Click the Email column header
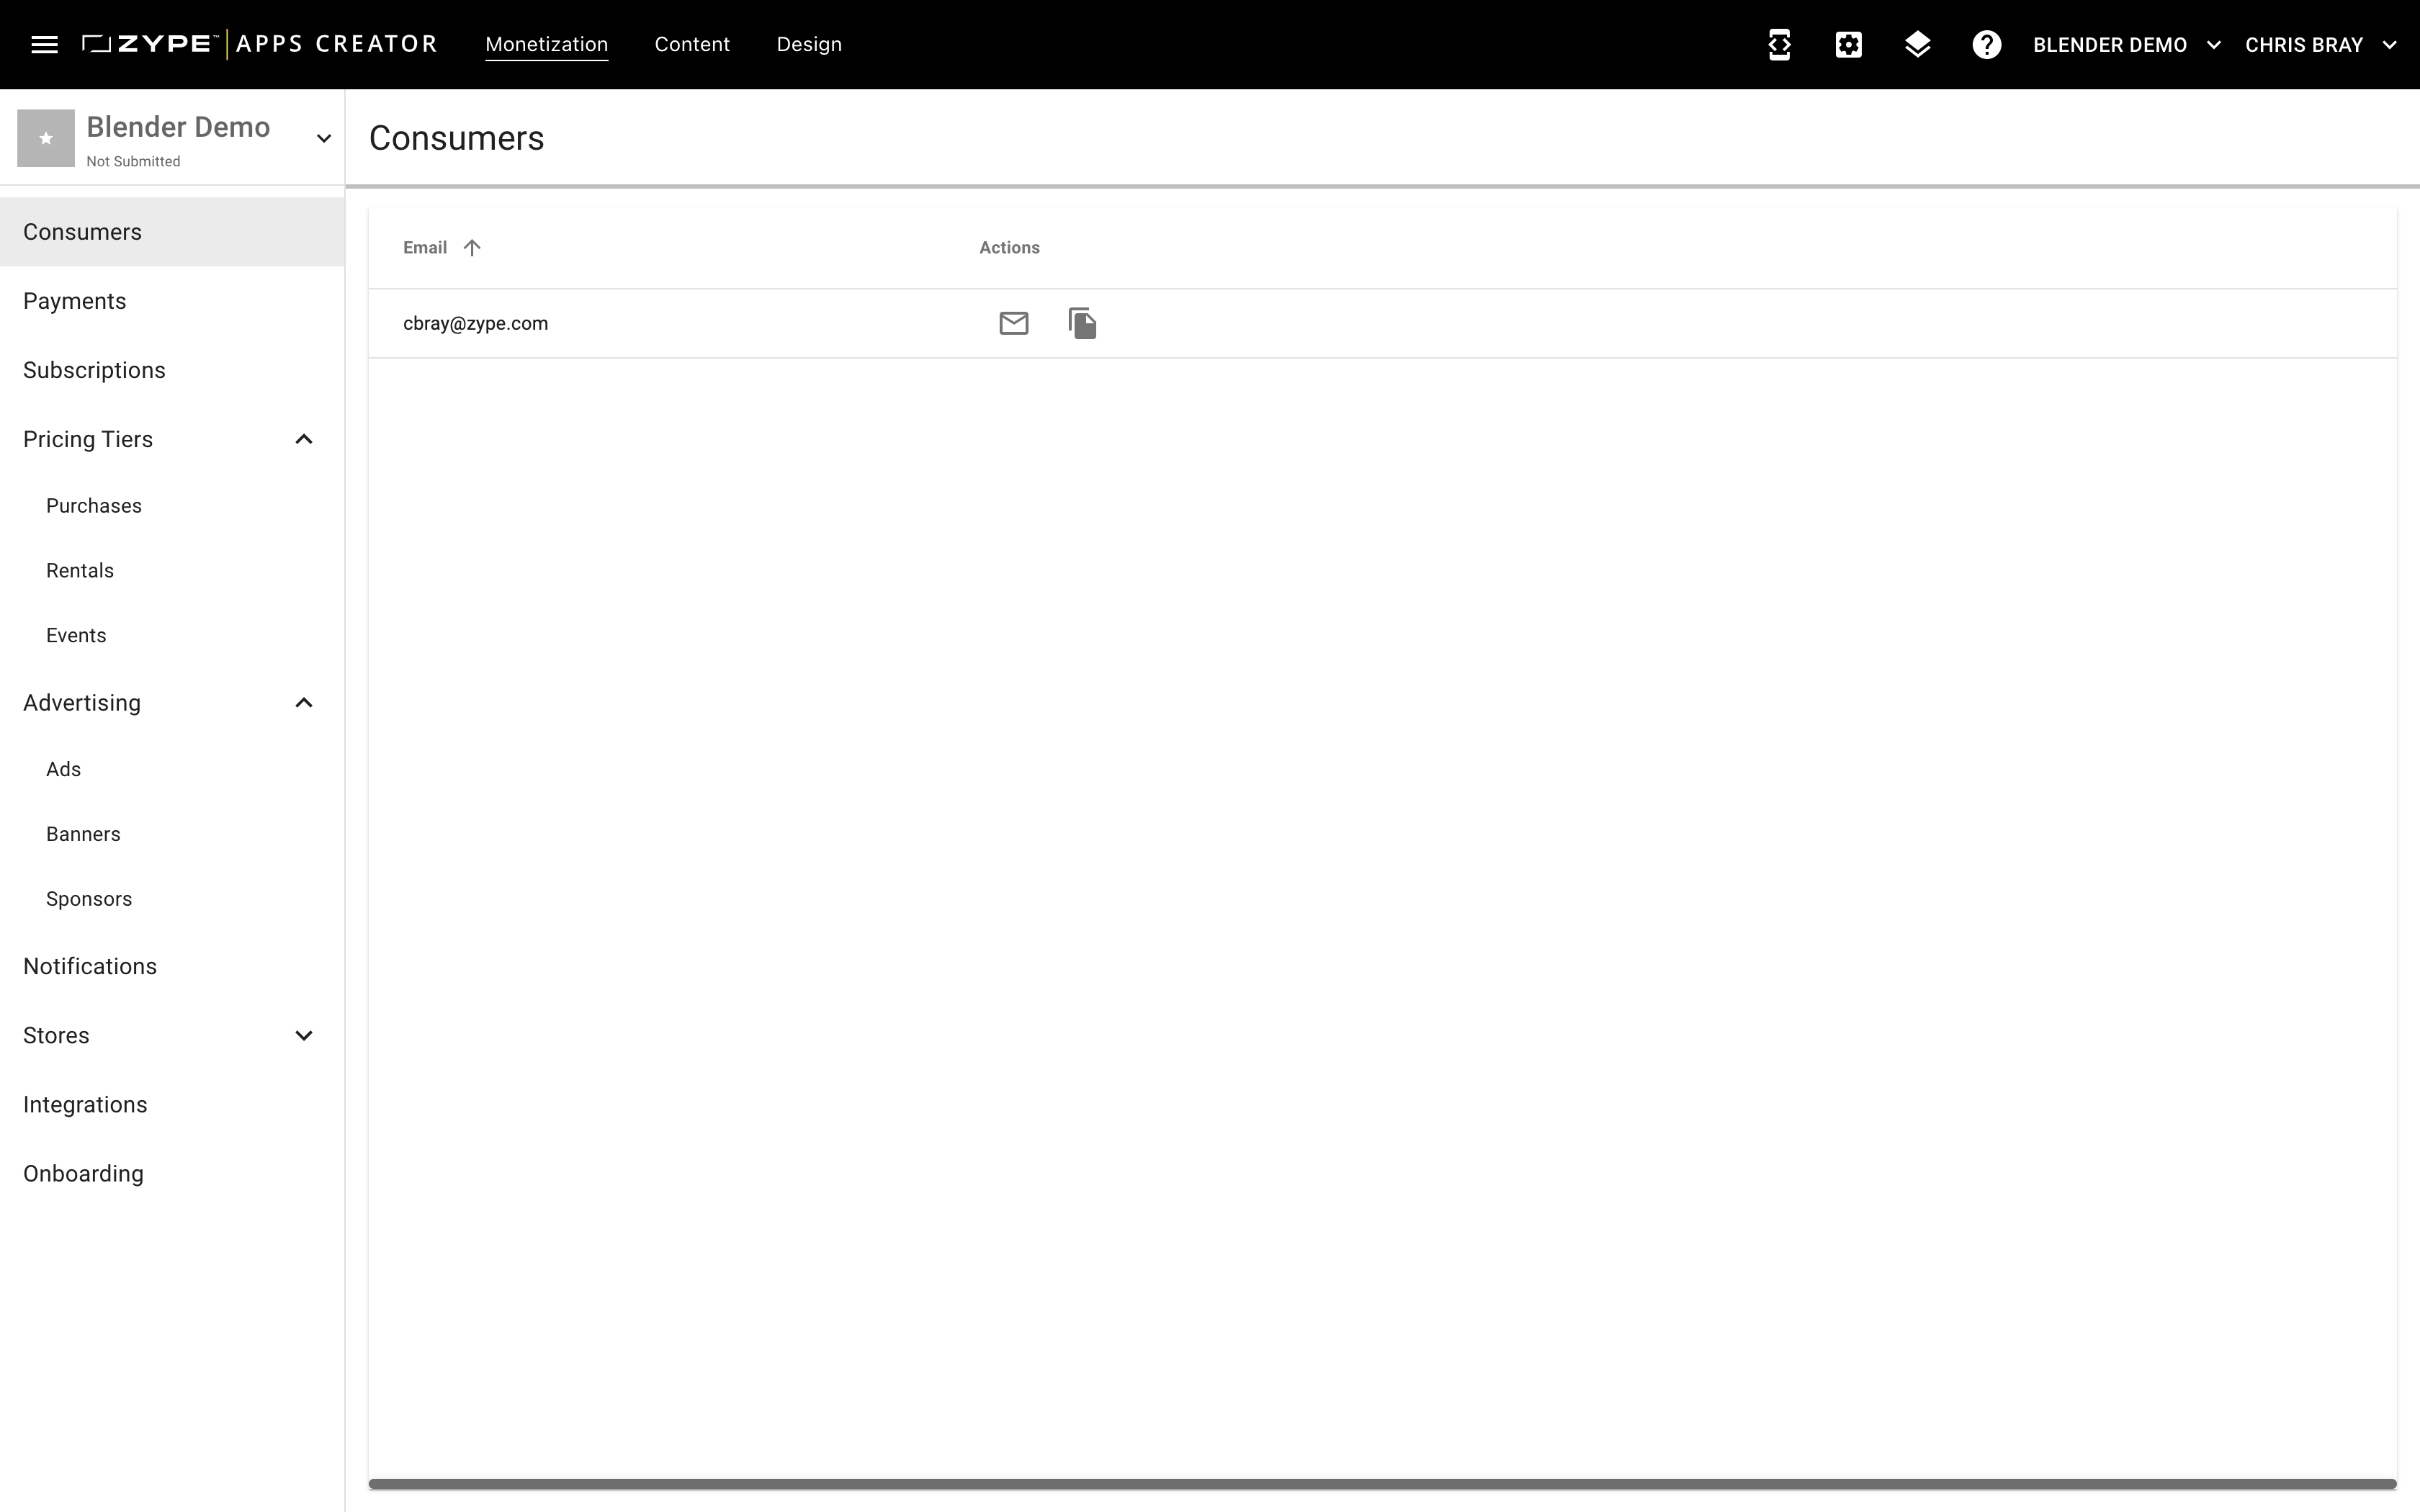This screenshot has width=2420, height=1512. click(x=425, y=247)
